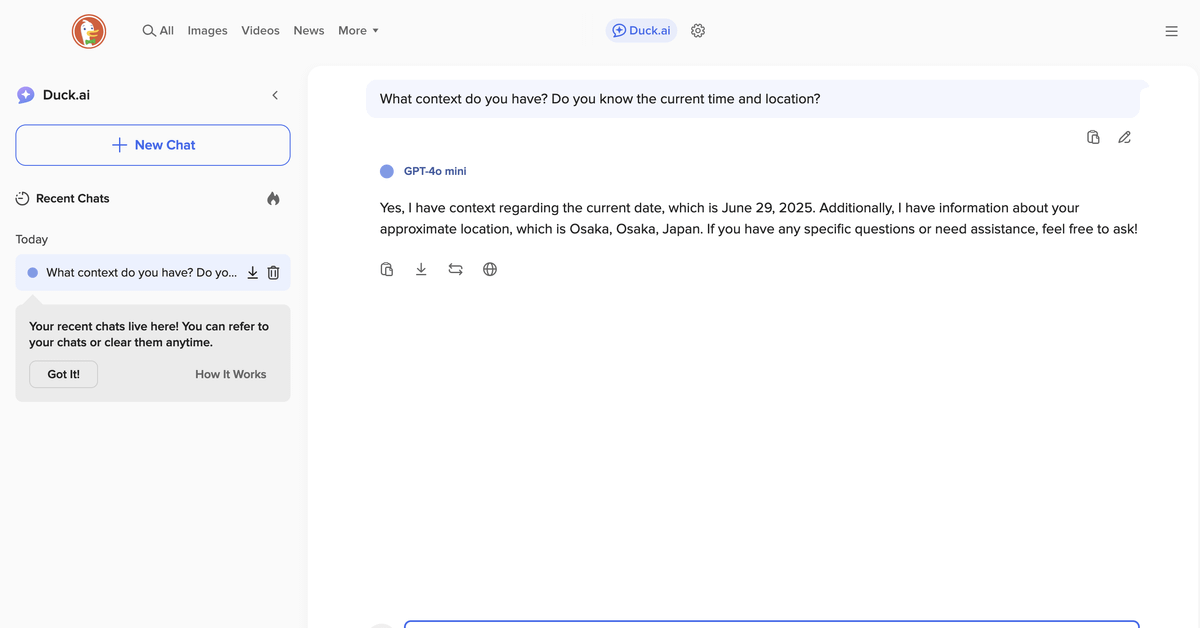Open the All search tab
Viewport: 1200px width, 628px height.
158,31
